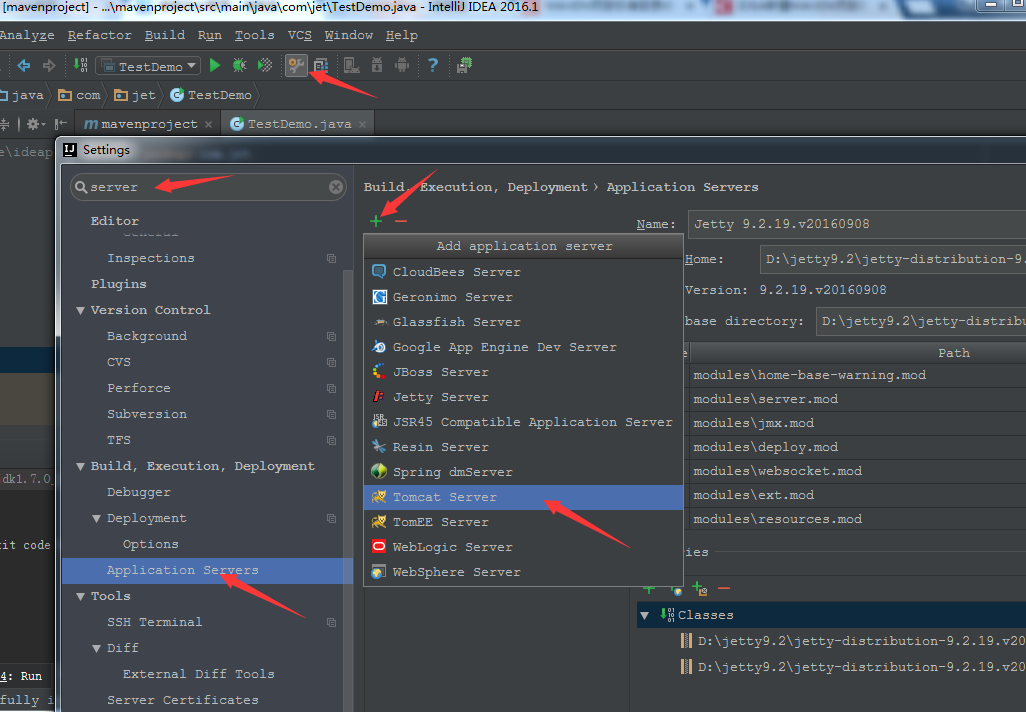Image resolution: width=1026 pixels, height=712 pixels.
Task: Open the Tools menu
Action: (x=255, y=35)
